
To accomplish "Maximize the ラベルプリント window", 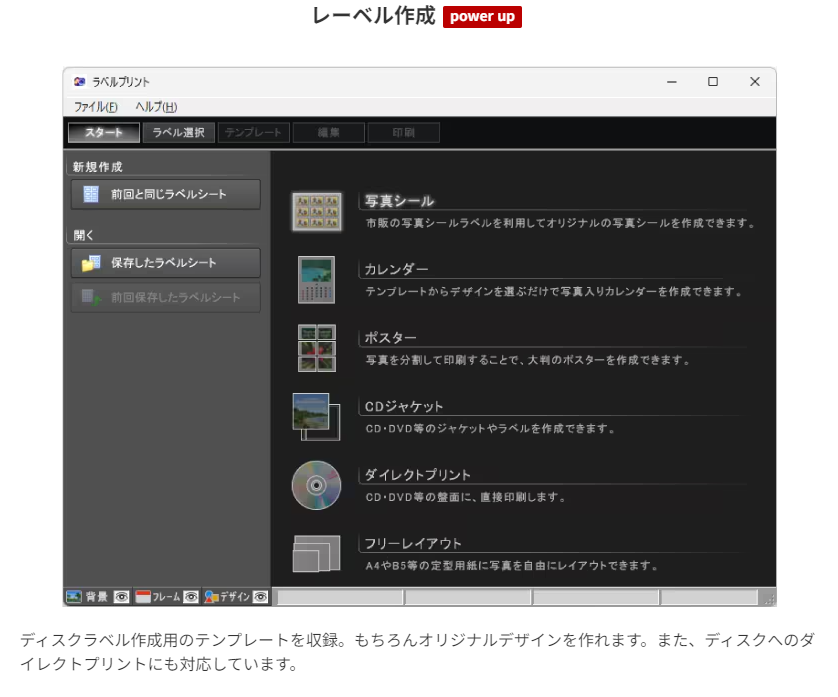I will tap(713, 82).
